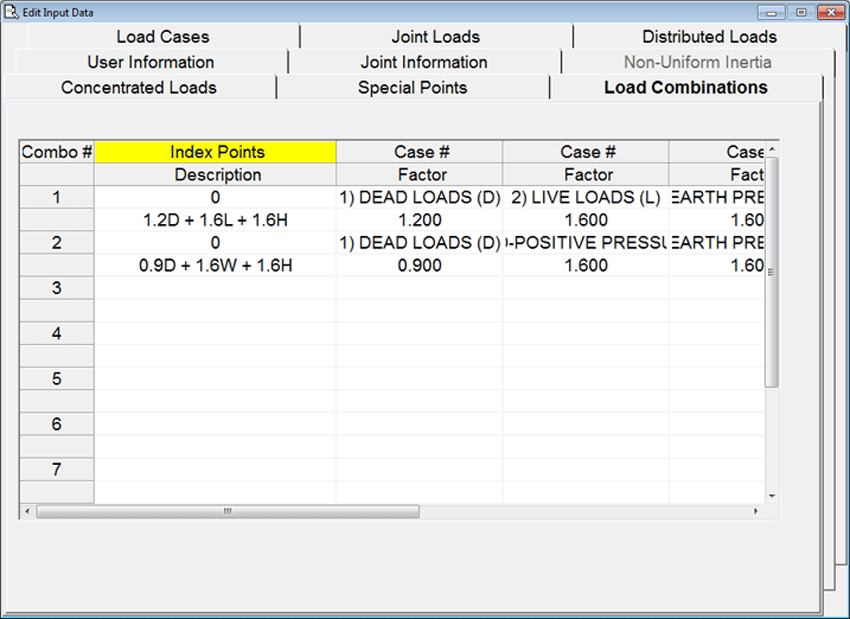Open the Distributed Loads tab
This screenshot has height=619, width=850.
[708, 37]
